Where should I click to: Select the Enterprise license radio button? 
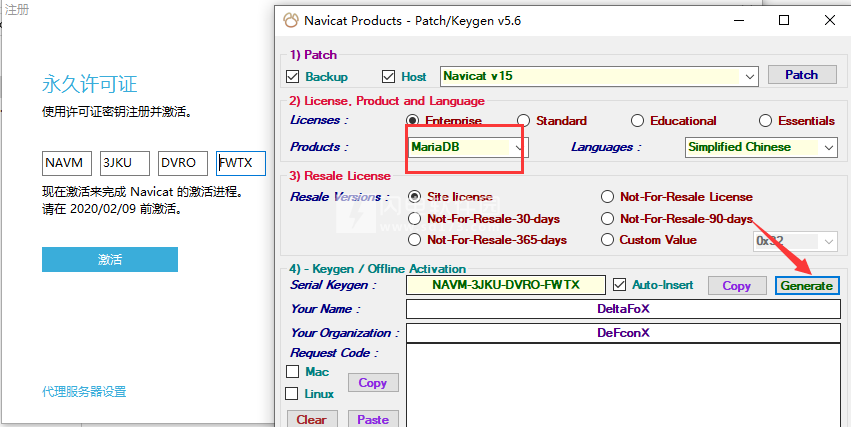414,120
